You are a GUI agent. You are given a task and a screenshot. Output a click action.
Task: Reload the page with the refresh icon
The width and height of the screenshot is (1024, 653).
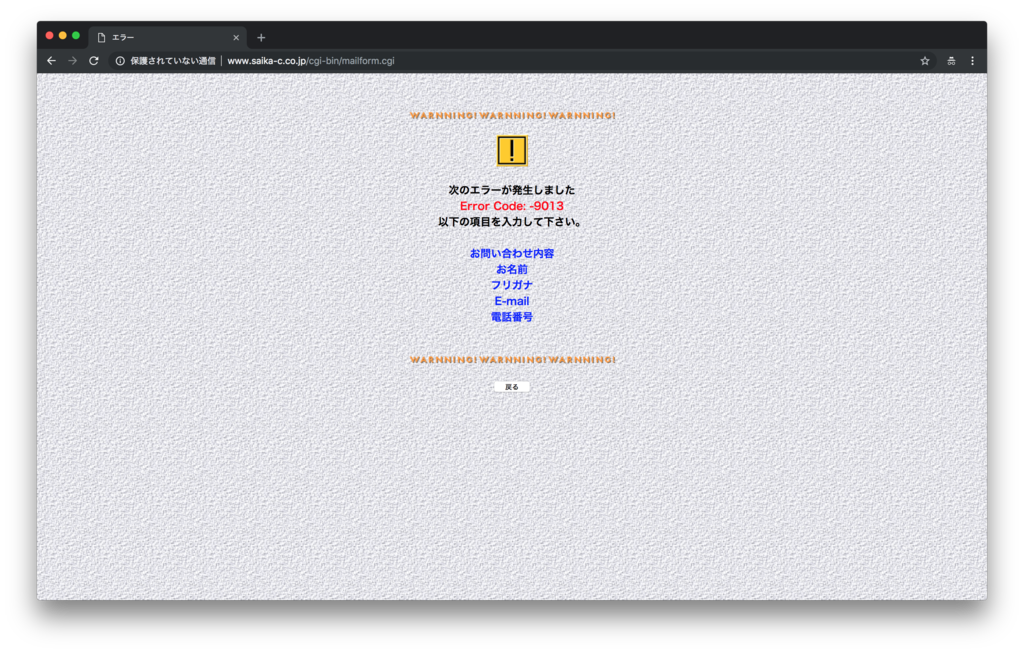(x=94, y=61)
